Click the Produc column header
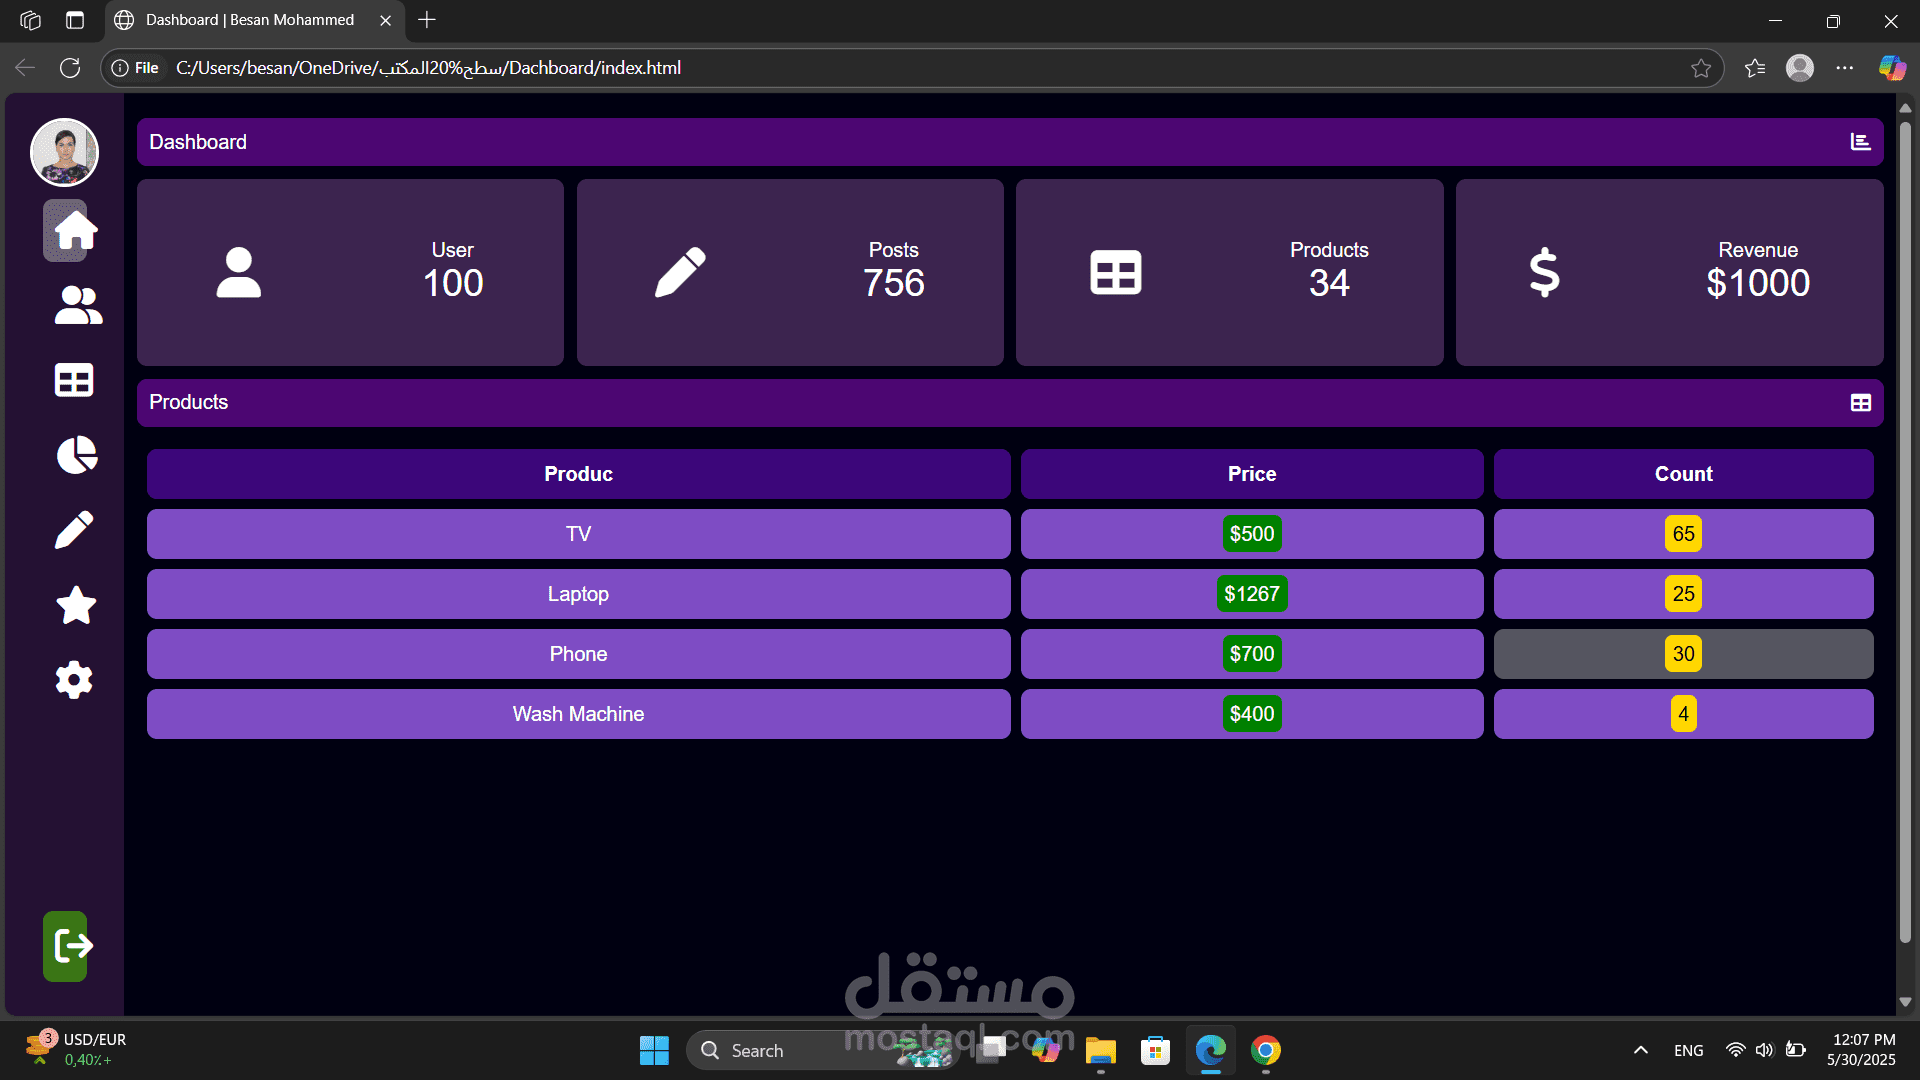1920x1080 pixels. coord(578,474)
